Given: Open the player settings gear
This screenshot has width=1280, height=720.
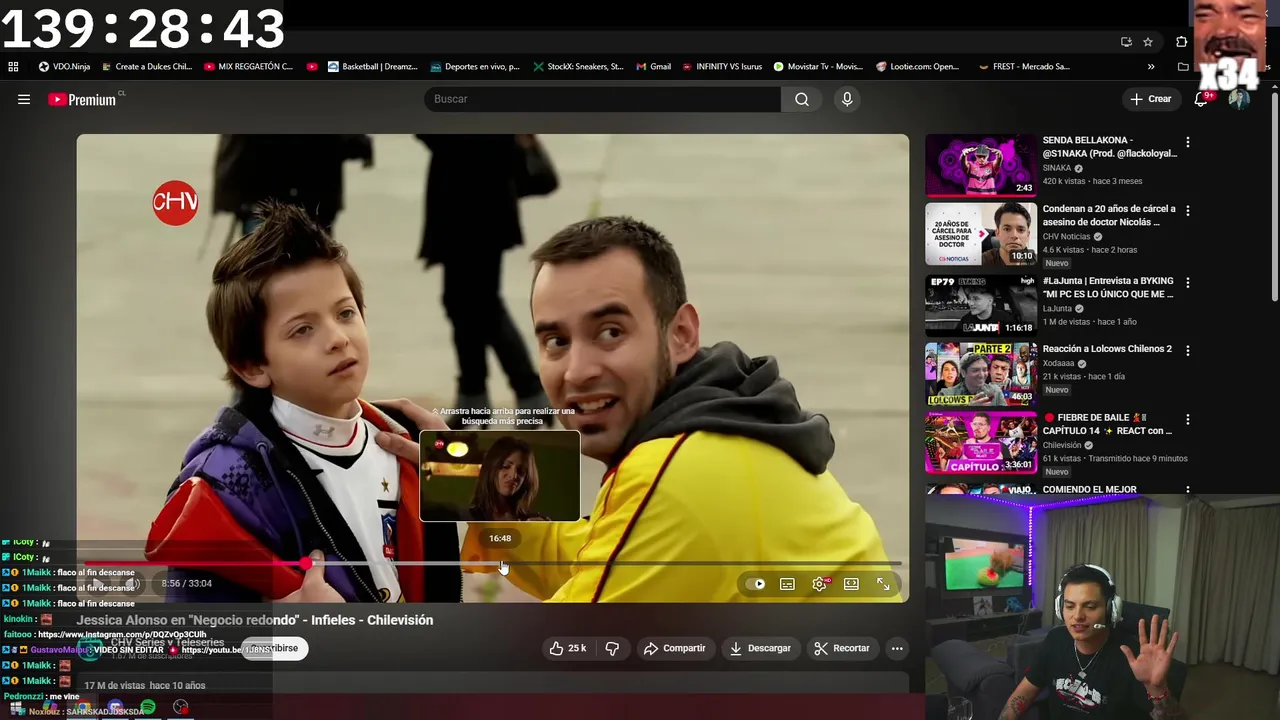Looking at the screenshot, I should point(819,584).
